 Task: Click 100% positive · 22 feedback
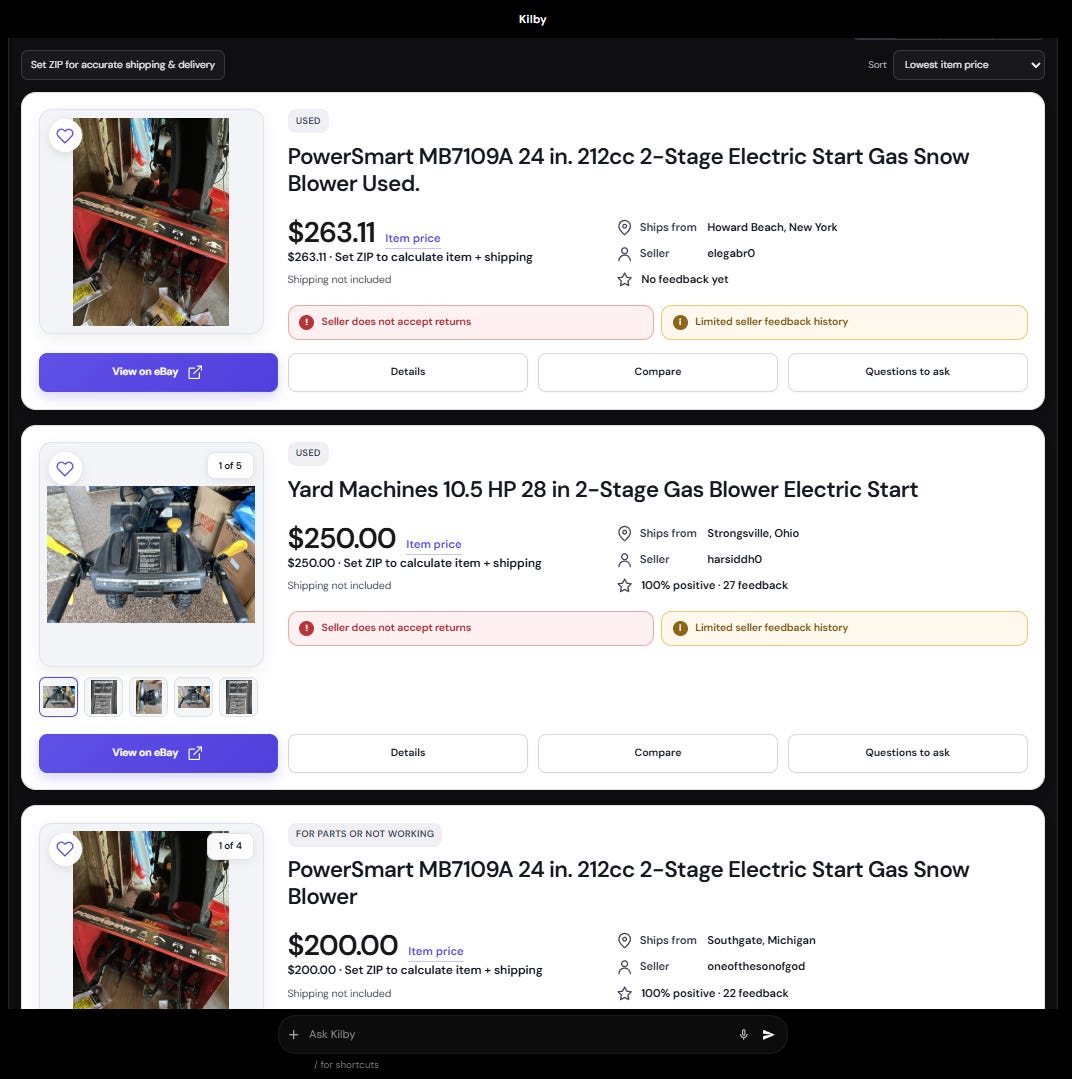coord(714,993)
